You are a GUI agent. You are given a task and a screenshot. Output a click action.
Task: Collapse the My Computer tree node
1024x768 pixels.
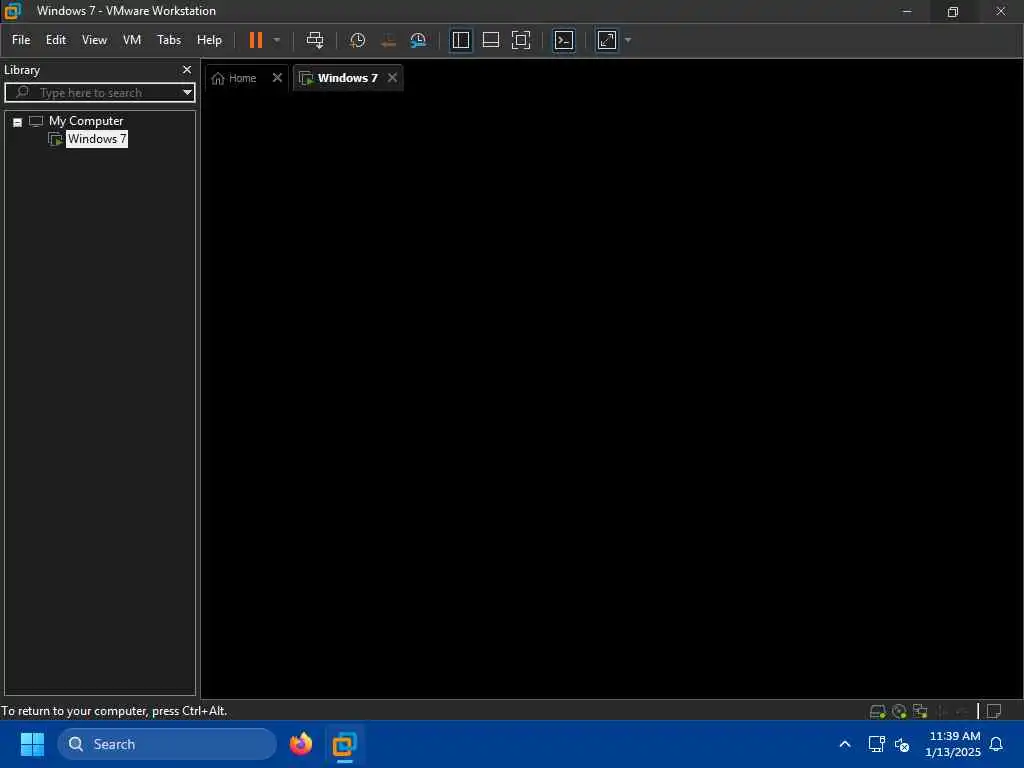18,122
